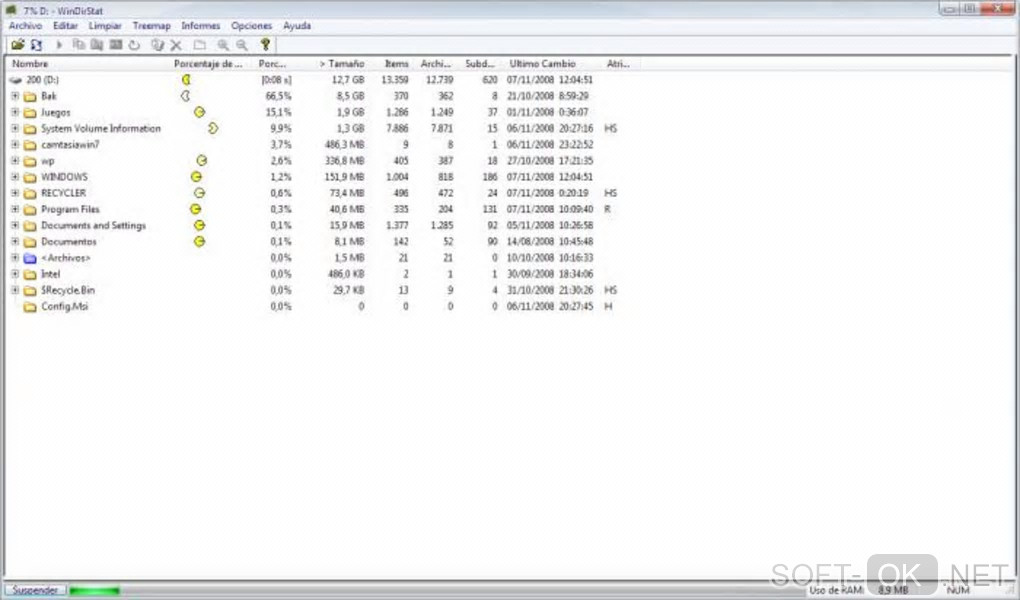The image size is (1020, 600).
Task: Expand the camtasiawin7 folder node
Action: coord(14,144)
